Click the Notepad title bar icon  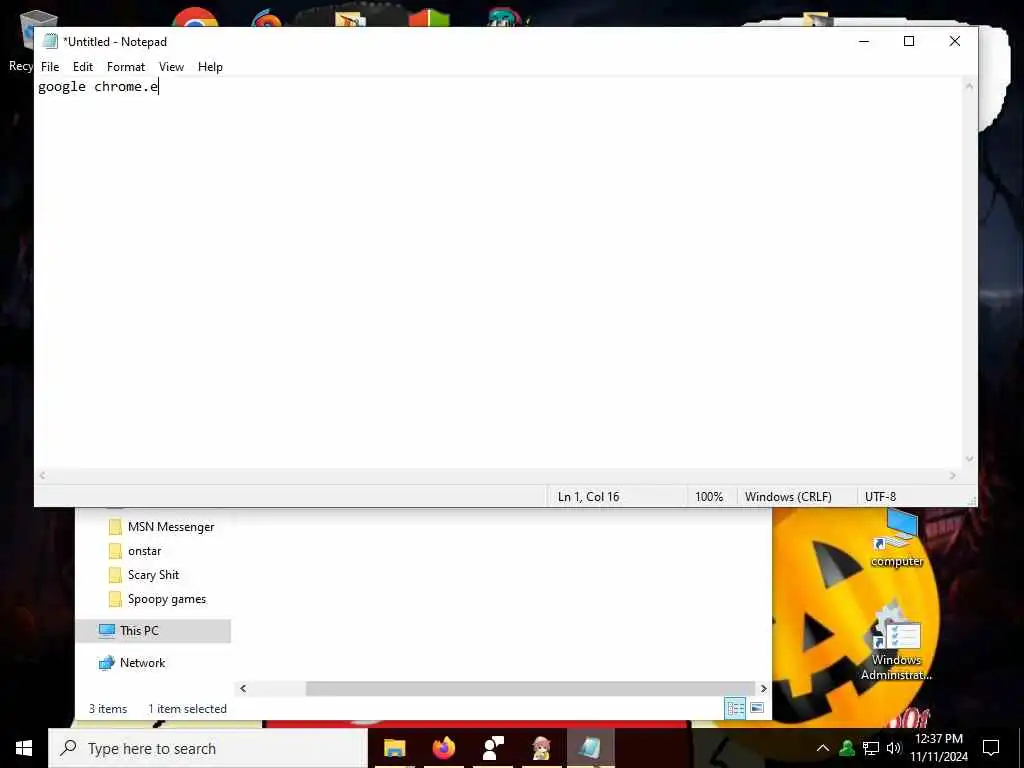50,41
